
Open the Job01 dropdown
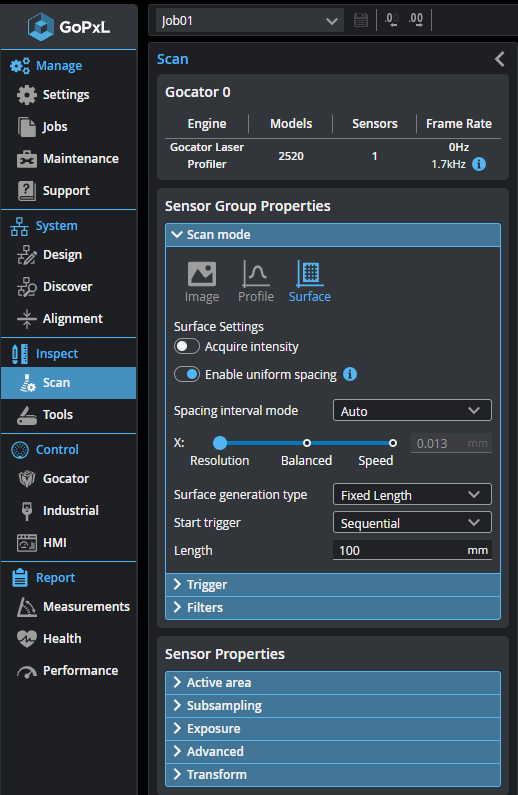[250, 21]
